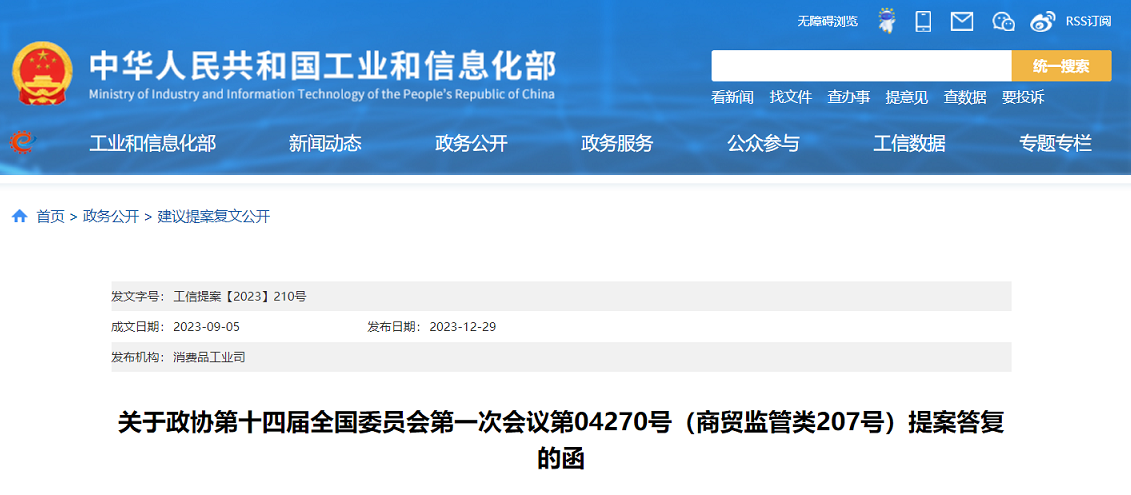Open the Weibo icon
Viewport: 1131px width, 495px height.
[x=1043, y=21]
